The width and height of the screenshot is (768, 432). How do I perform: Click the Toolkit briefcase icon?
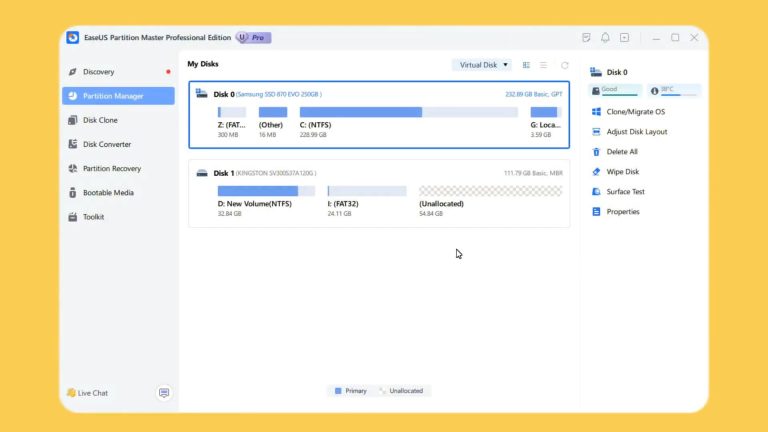tap(72, 216)
